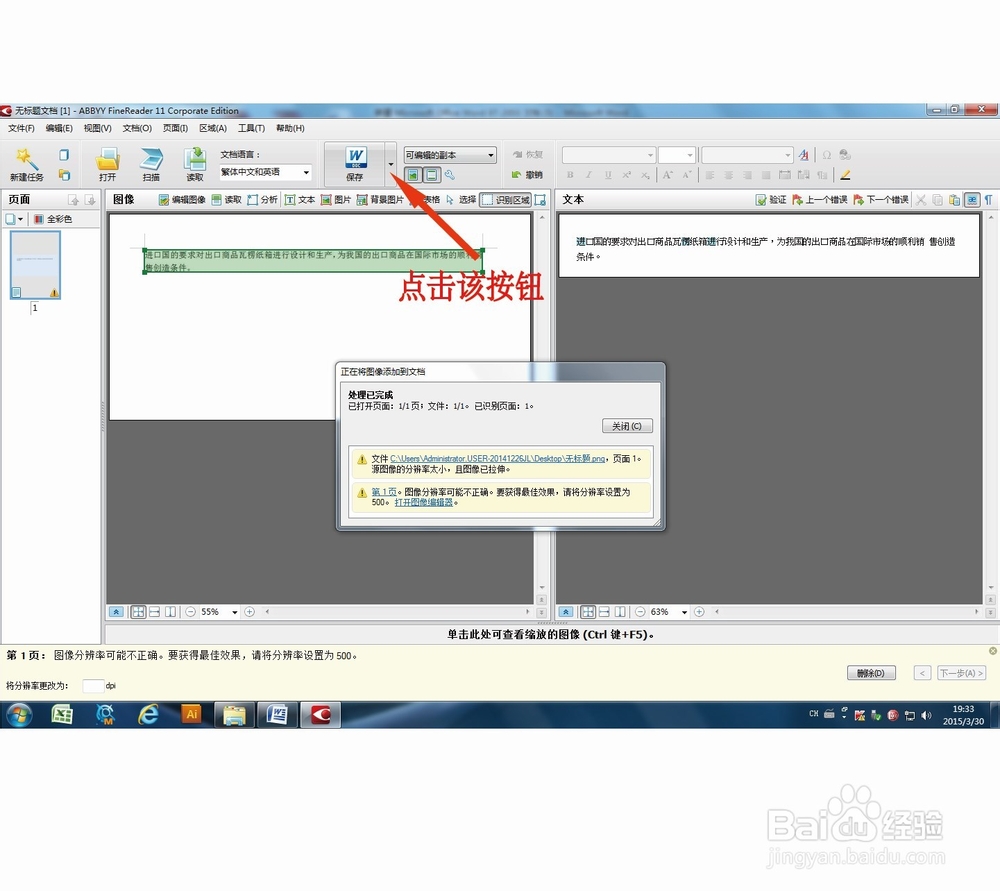Click 验证 in the text panel toolbar
This screenshot has height=891, width=1000.
(770, 200)
